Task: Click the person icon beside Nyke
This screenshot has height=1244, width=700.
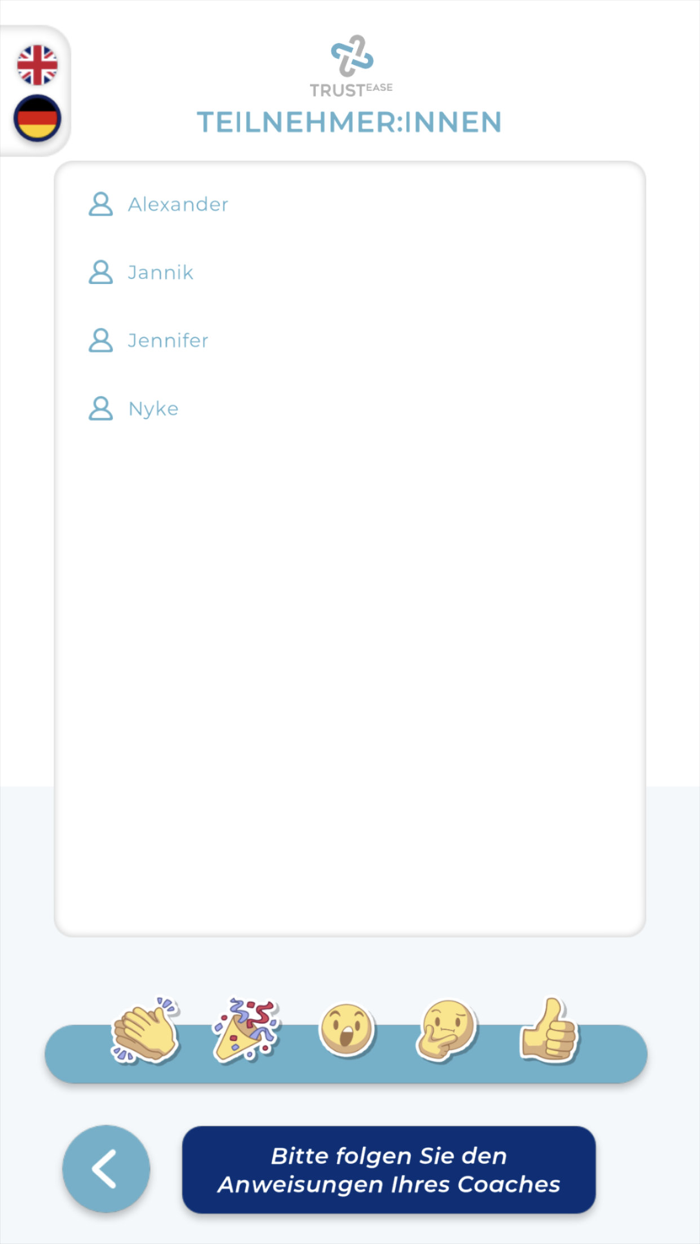Action: click(101, 408)
